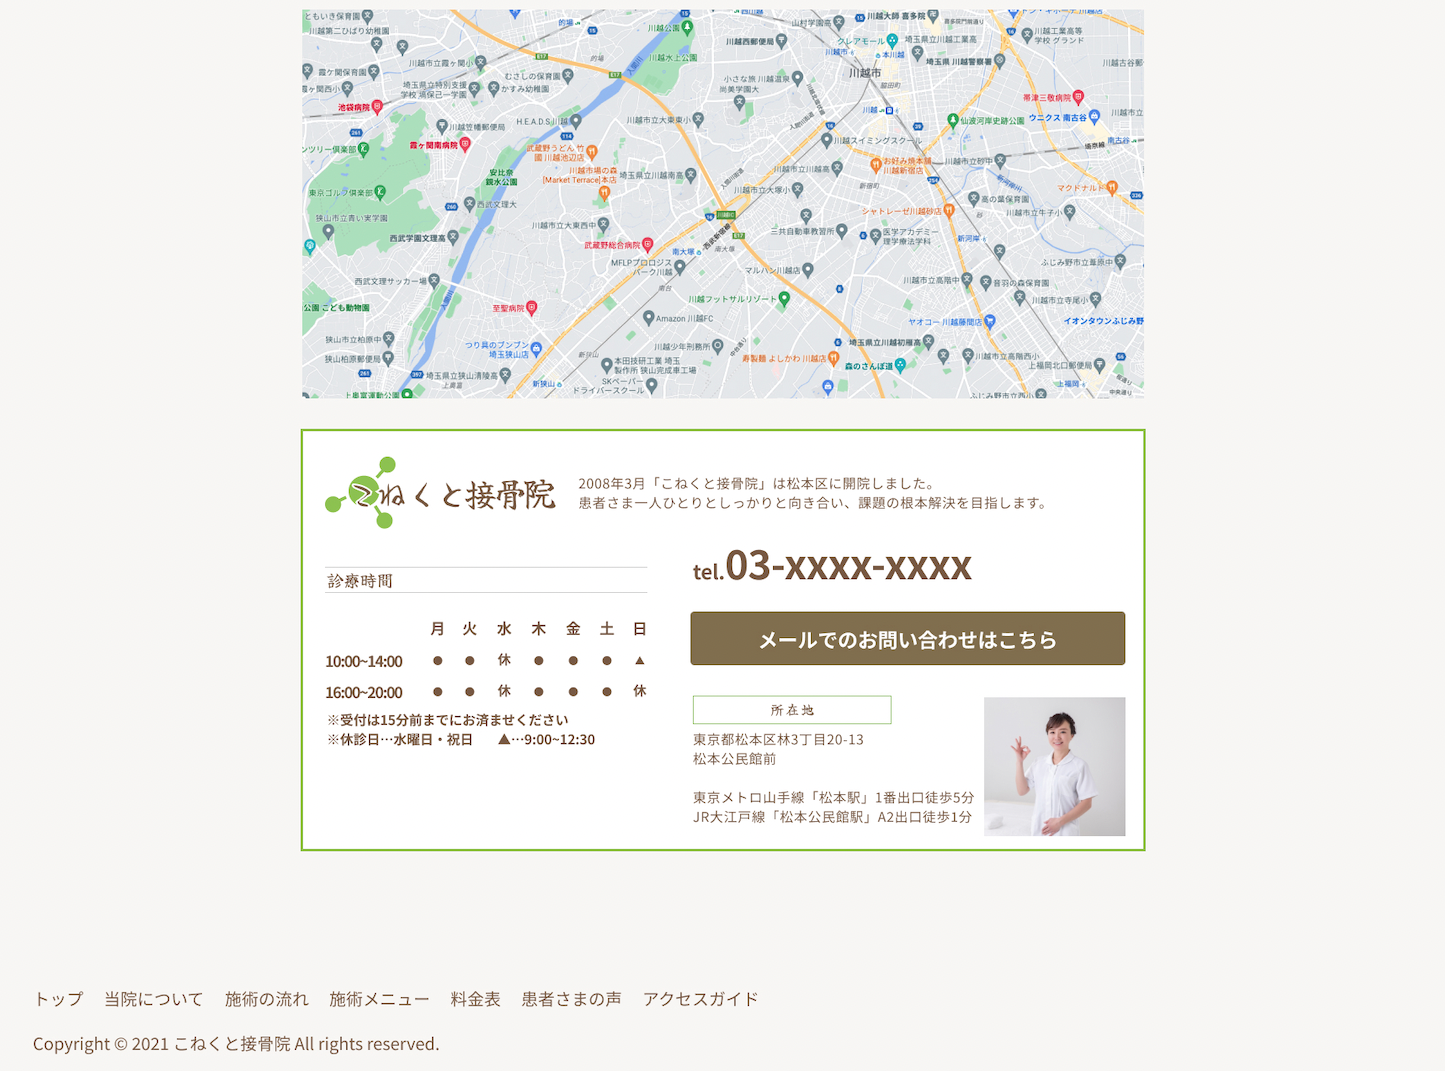Click the staff member photo
The height and width of the screenshot is (1071, 1445).
[x=1054, y=766]
